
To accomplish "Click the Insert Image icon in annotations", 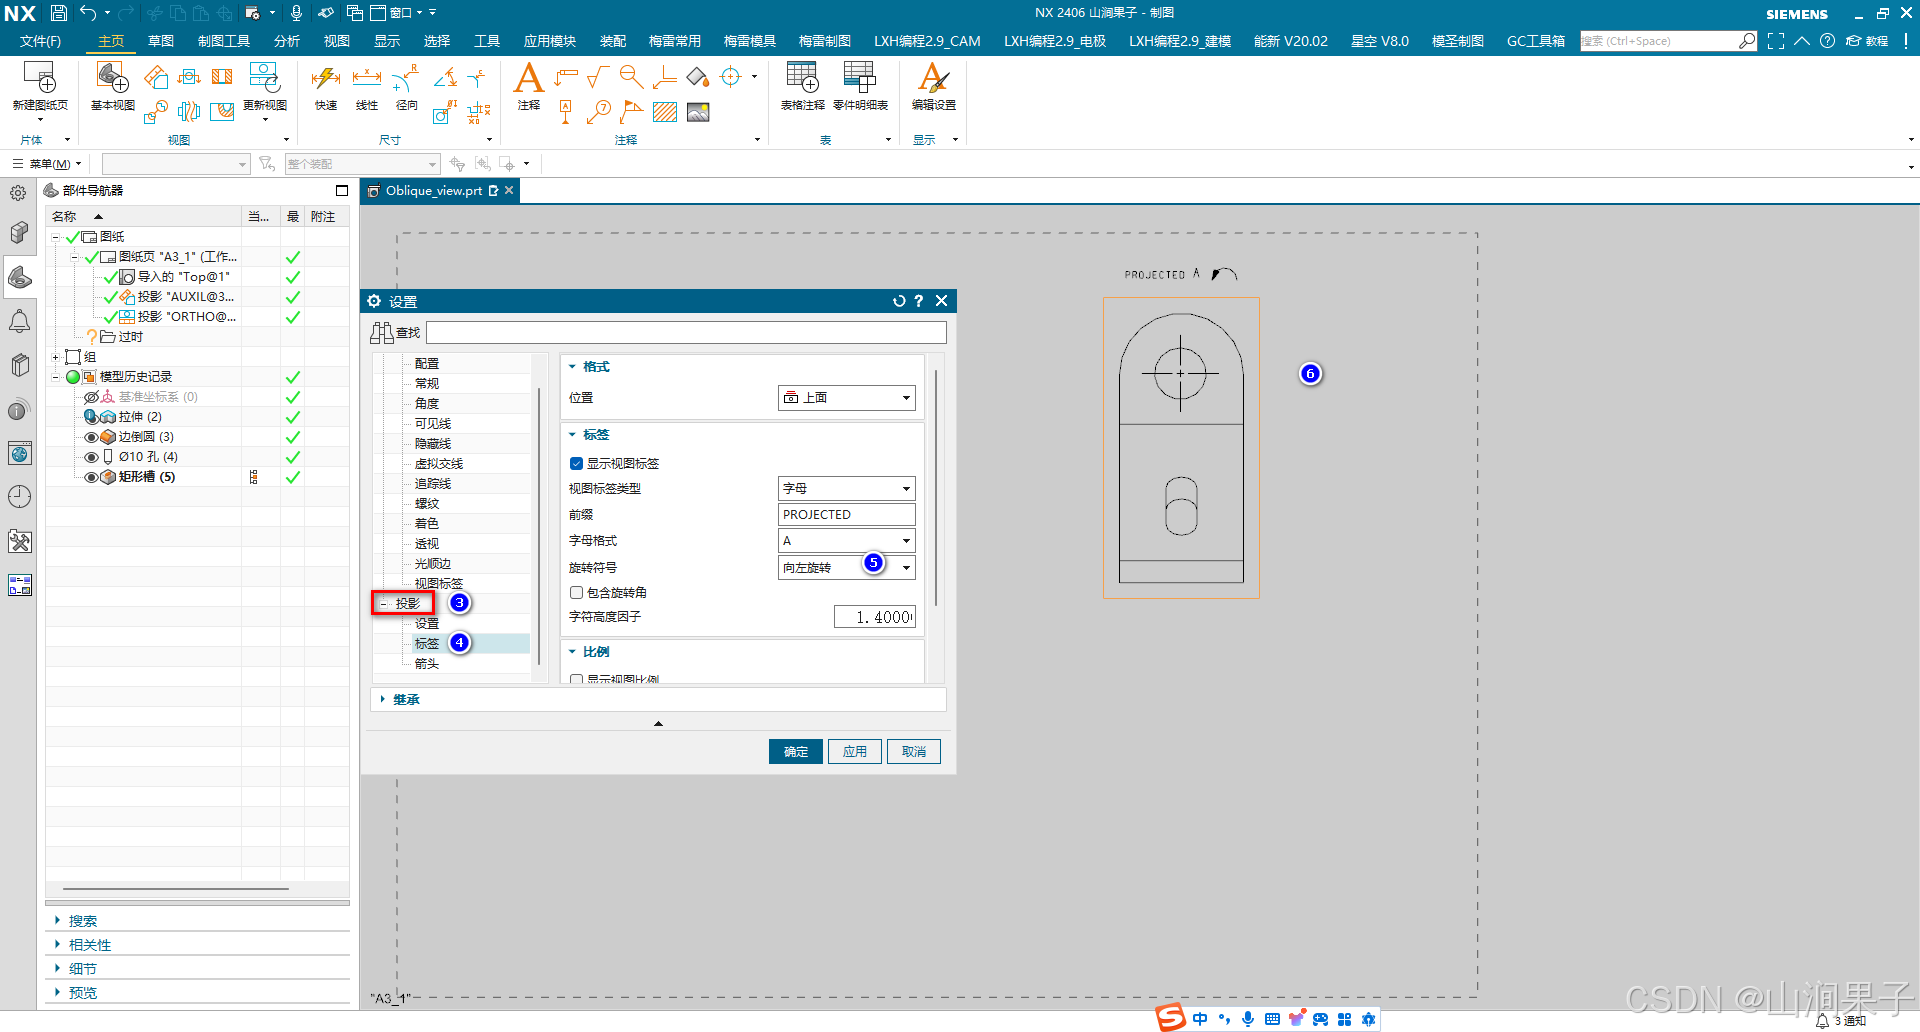I will [x=698, y=112].
